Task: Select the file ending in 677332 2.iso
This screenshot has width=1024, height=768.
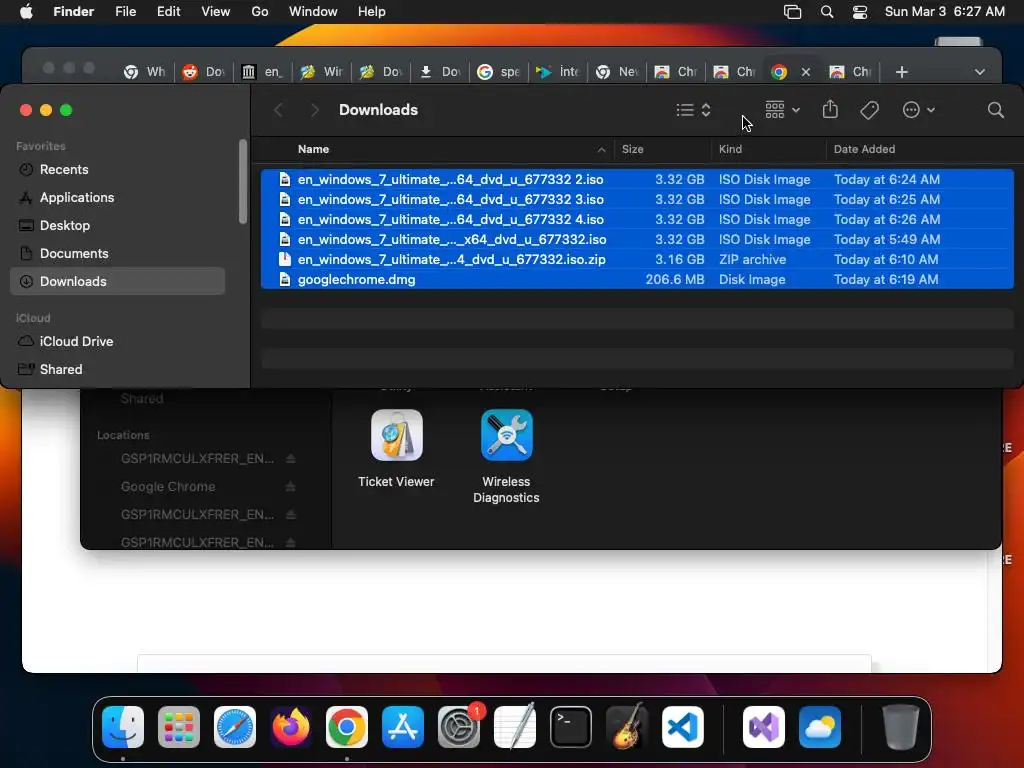Action: pos(637,179)
